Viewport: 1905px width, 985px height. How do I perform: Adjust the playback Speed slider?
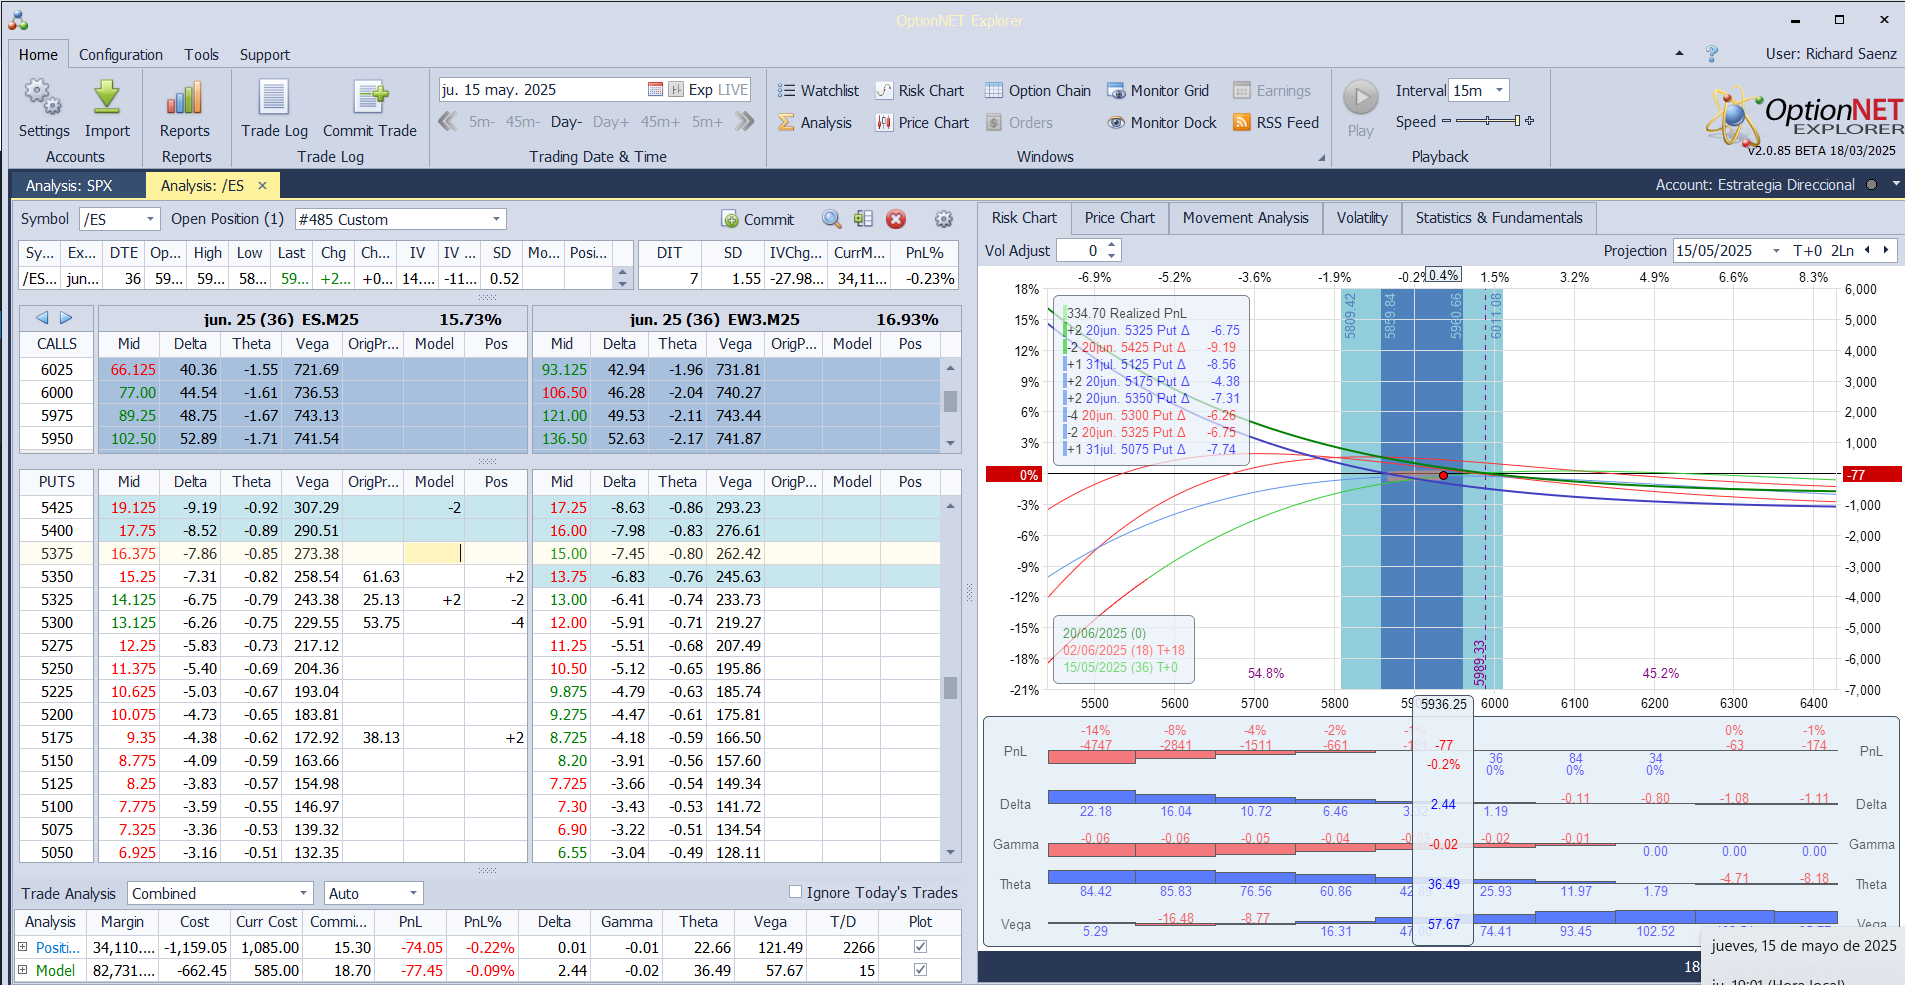[1488, 121]
